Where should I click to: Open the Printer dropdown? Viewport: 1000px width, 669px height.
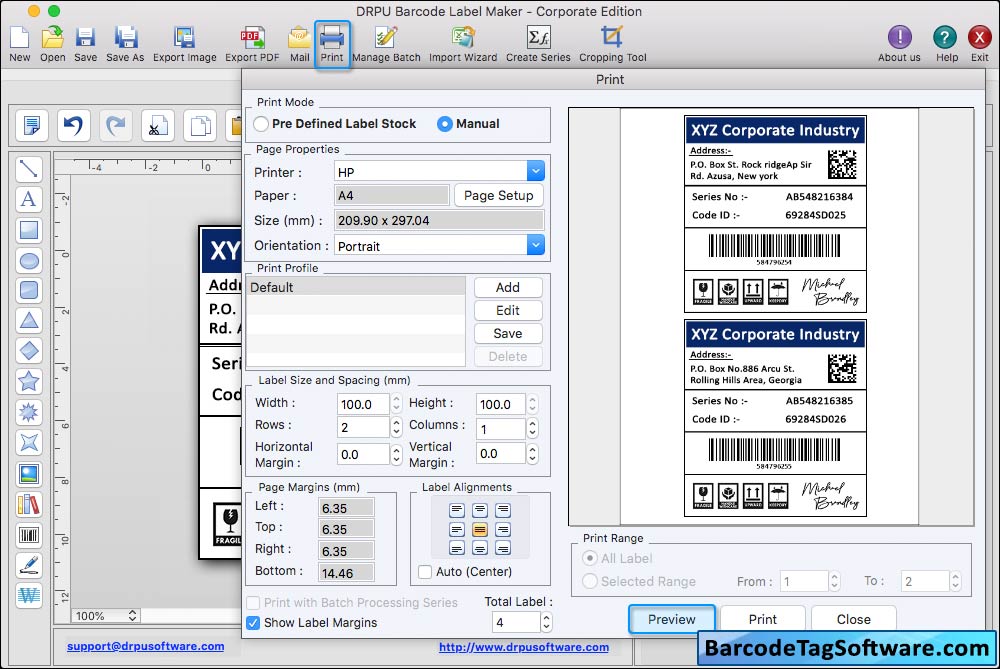pyautogui.click(x=536, y=171)
